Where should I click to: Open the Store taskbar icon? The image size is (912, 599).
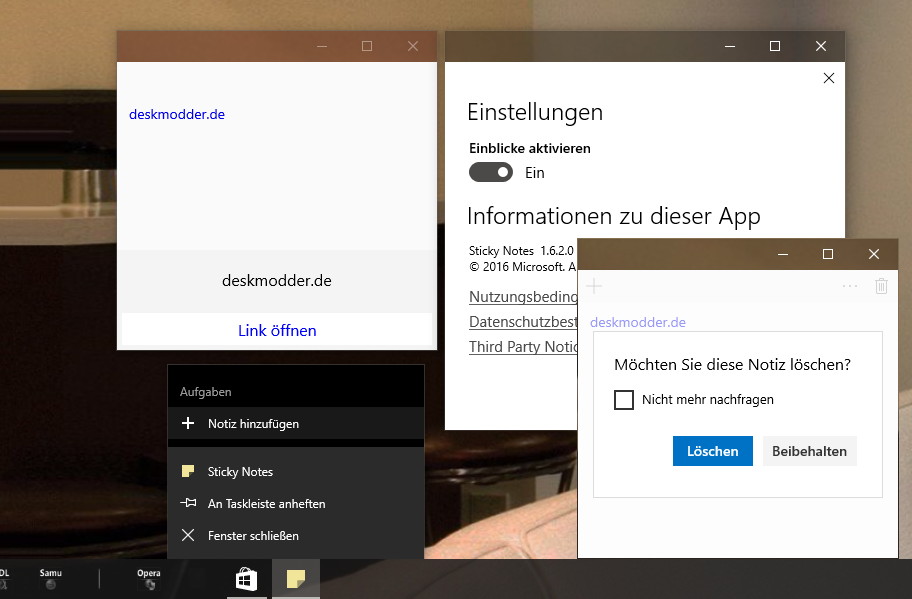point(247,579)
